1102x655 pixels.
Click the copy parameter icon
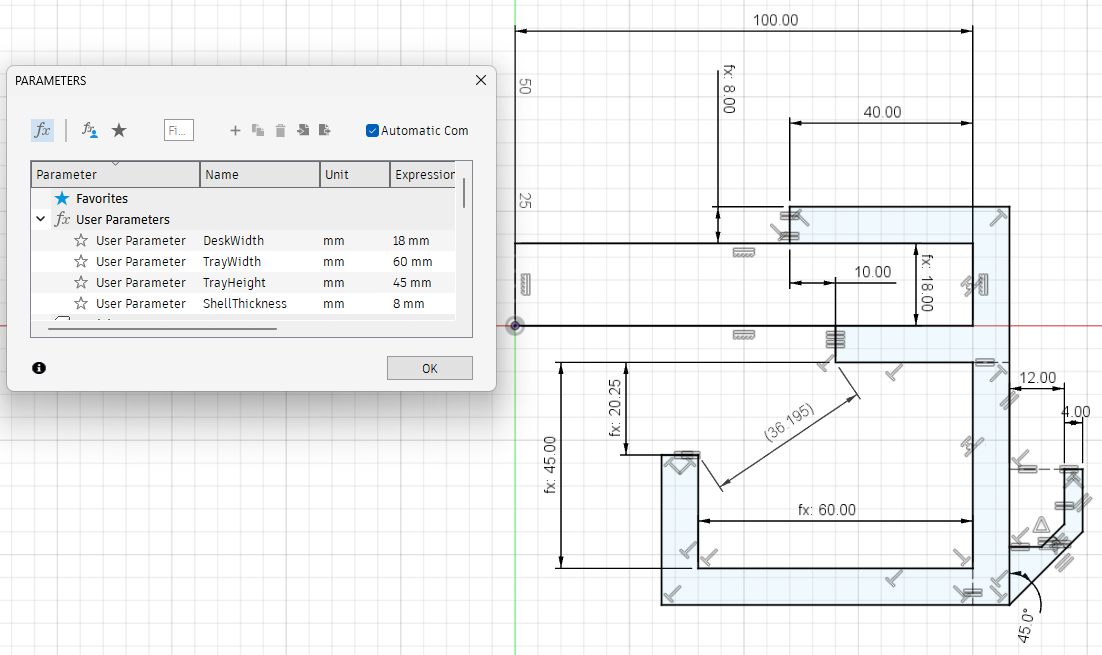click(258, 130)
